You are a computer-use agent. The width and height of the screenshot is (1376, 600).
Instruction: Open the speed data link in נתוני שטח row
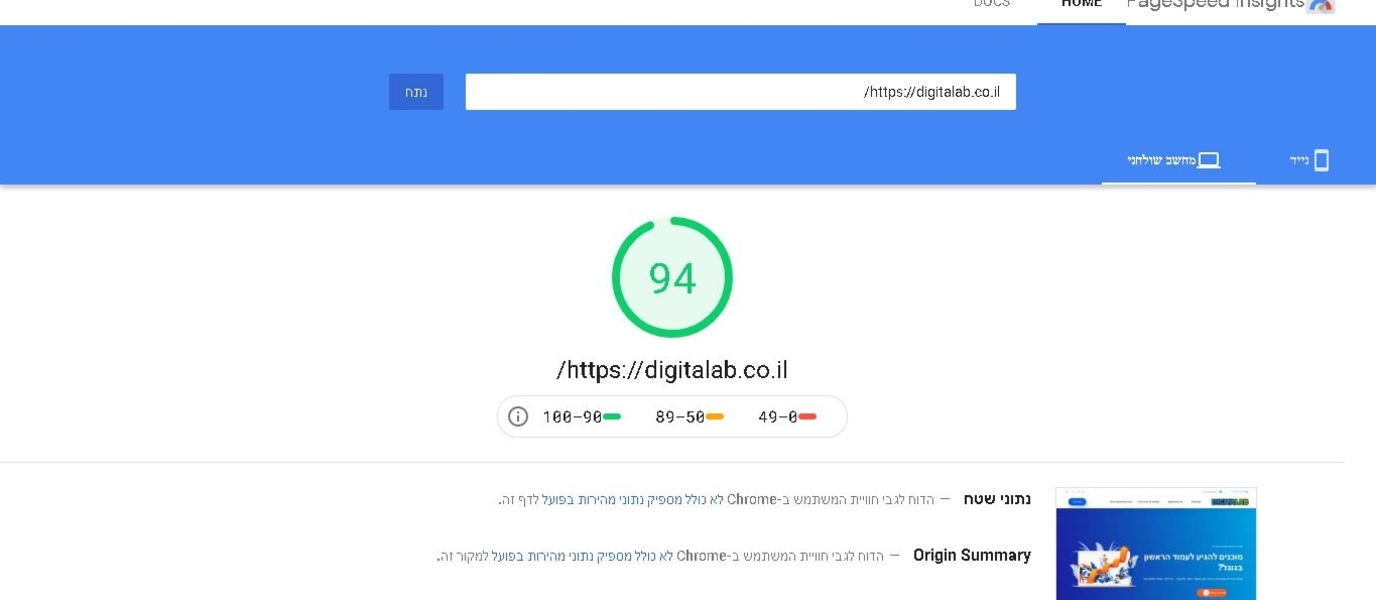[x=632, y=499]
